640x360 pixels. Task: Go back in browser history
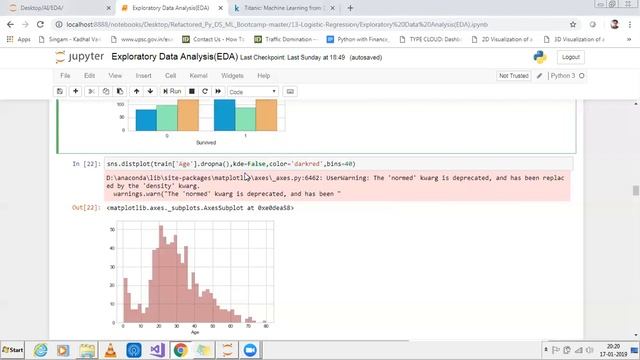coord(10,24)
